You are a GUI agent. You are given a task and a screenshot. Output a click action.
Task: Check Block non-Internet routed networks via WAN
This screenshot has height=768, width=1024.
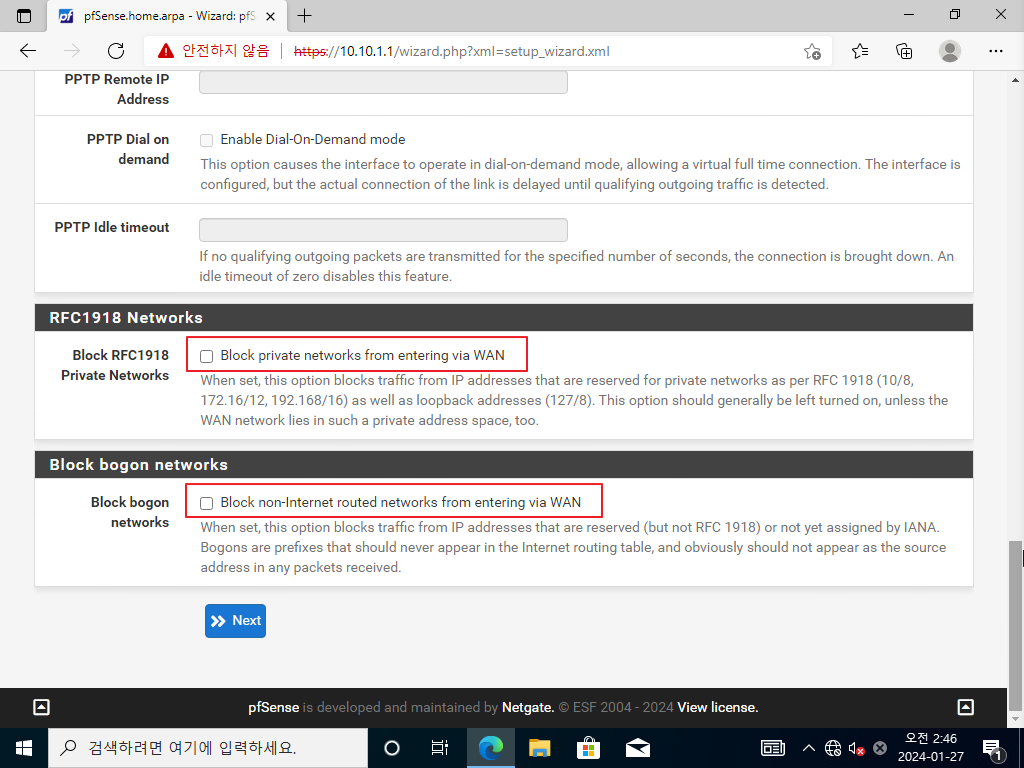coord(206,503)
